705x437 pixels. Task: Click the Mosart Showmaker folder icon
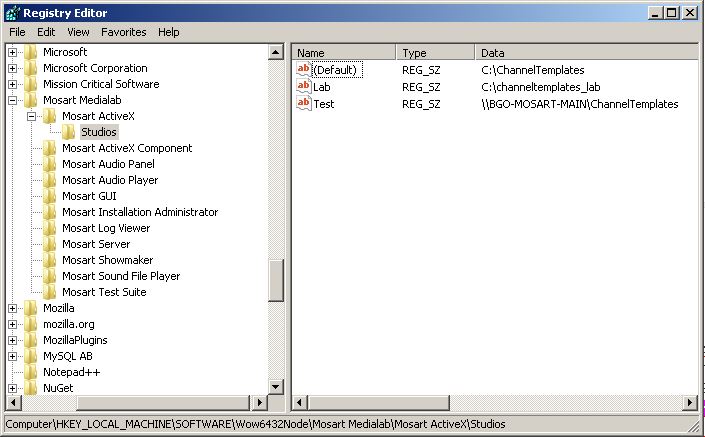tap(50, 260)
